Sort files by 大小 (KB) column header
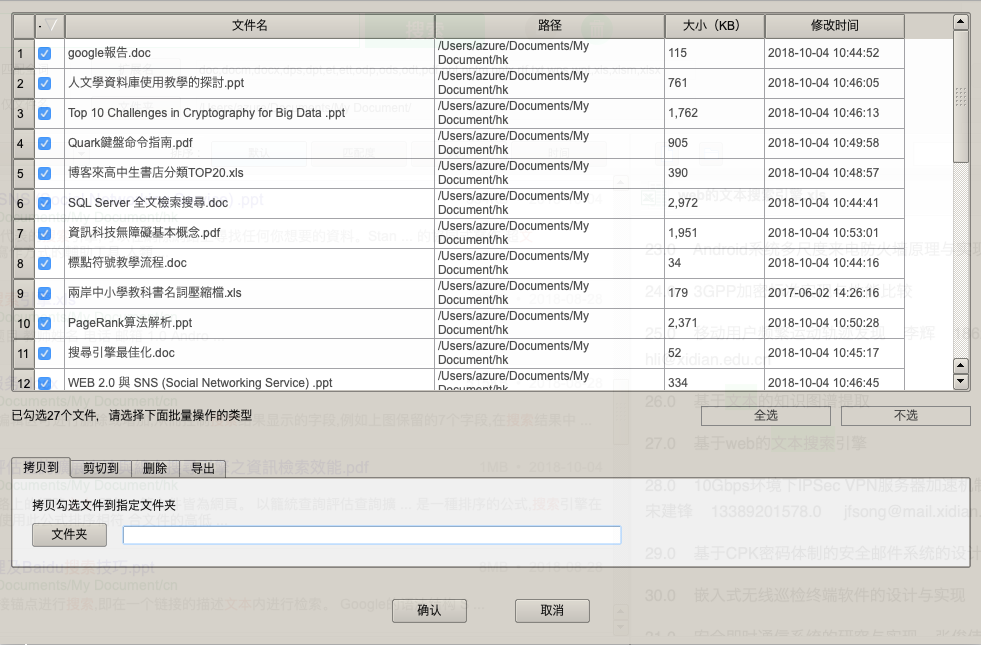 tap(714, 25)
